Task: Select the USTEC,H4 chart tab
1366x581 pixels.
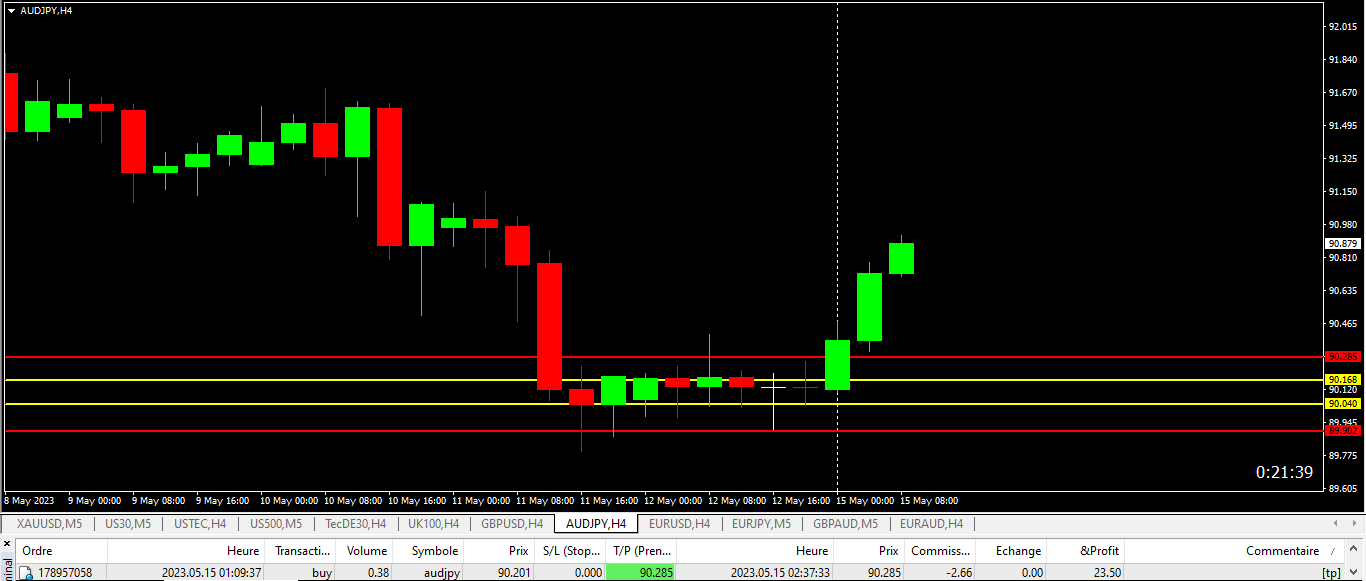Action: pyautogui.click(x=200, y=523)
